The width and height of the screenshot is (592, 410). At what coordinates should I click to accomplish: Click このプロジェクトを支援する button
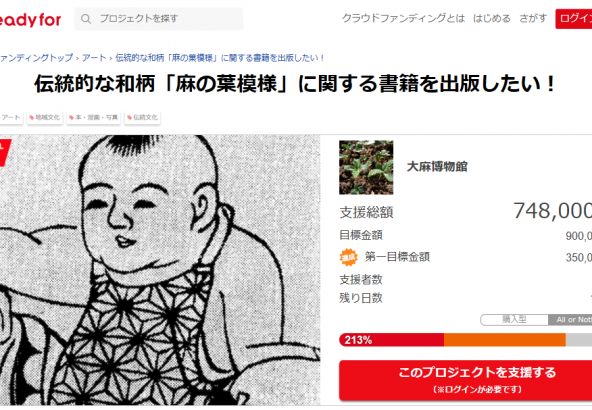click(466, 380)
